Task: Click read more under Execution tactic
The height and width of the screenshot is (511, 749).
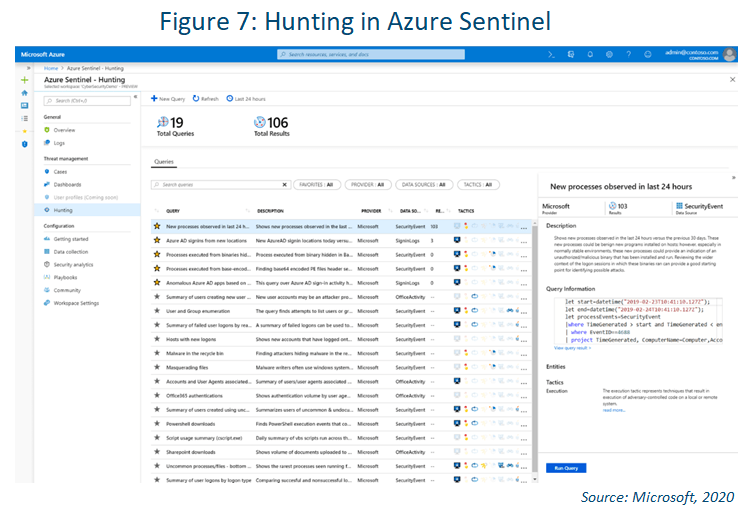Action: click(x=614, y=410)
